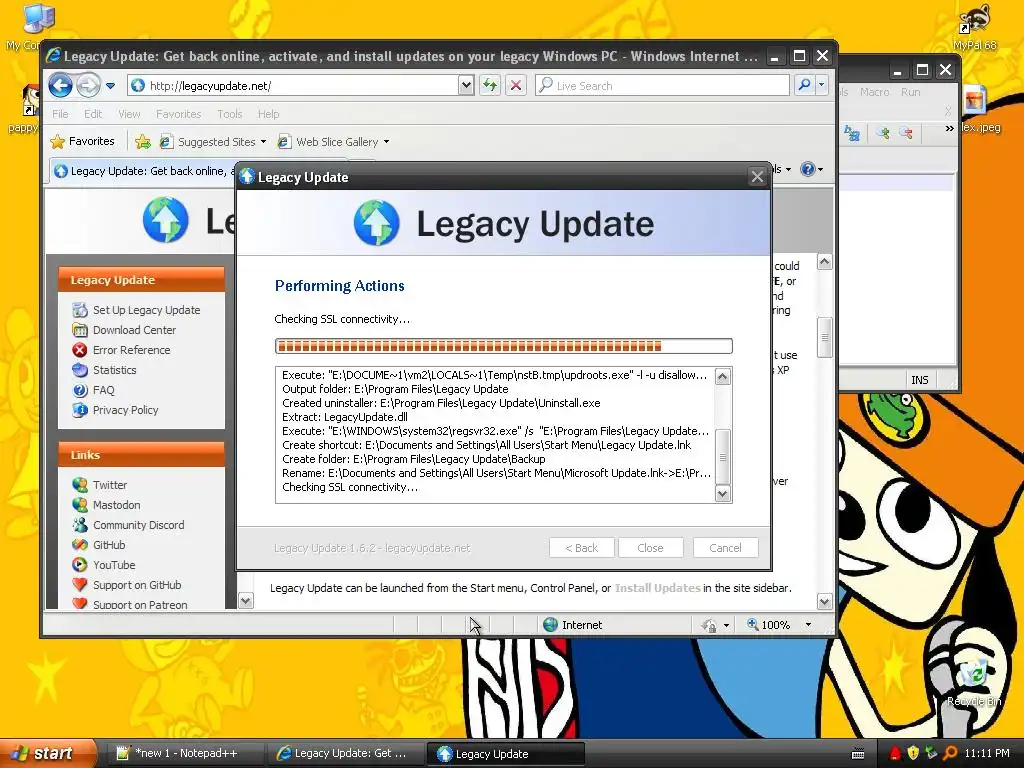Expand the address bar URL history dropdown

[466, 86]
